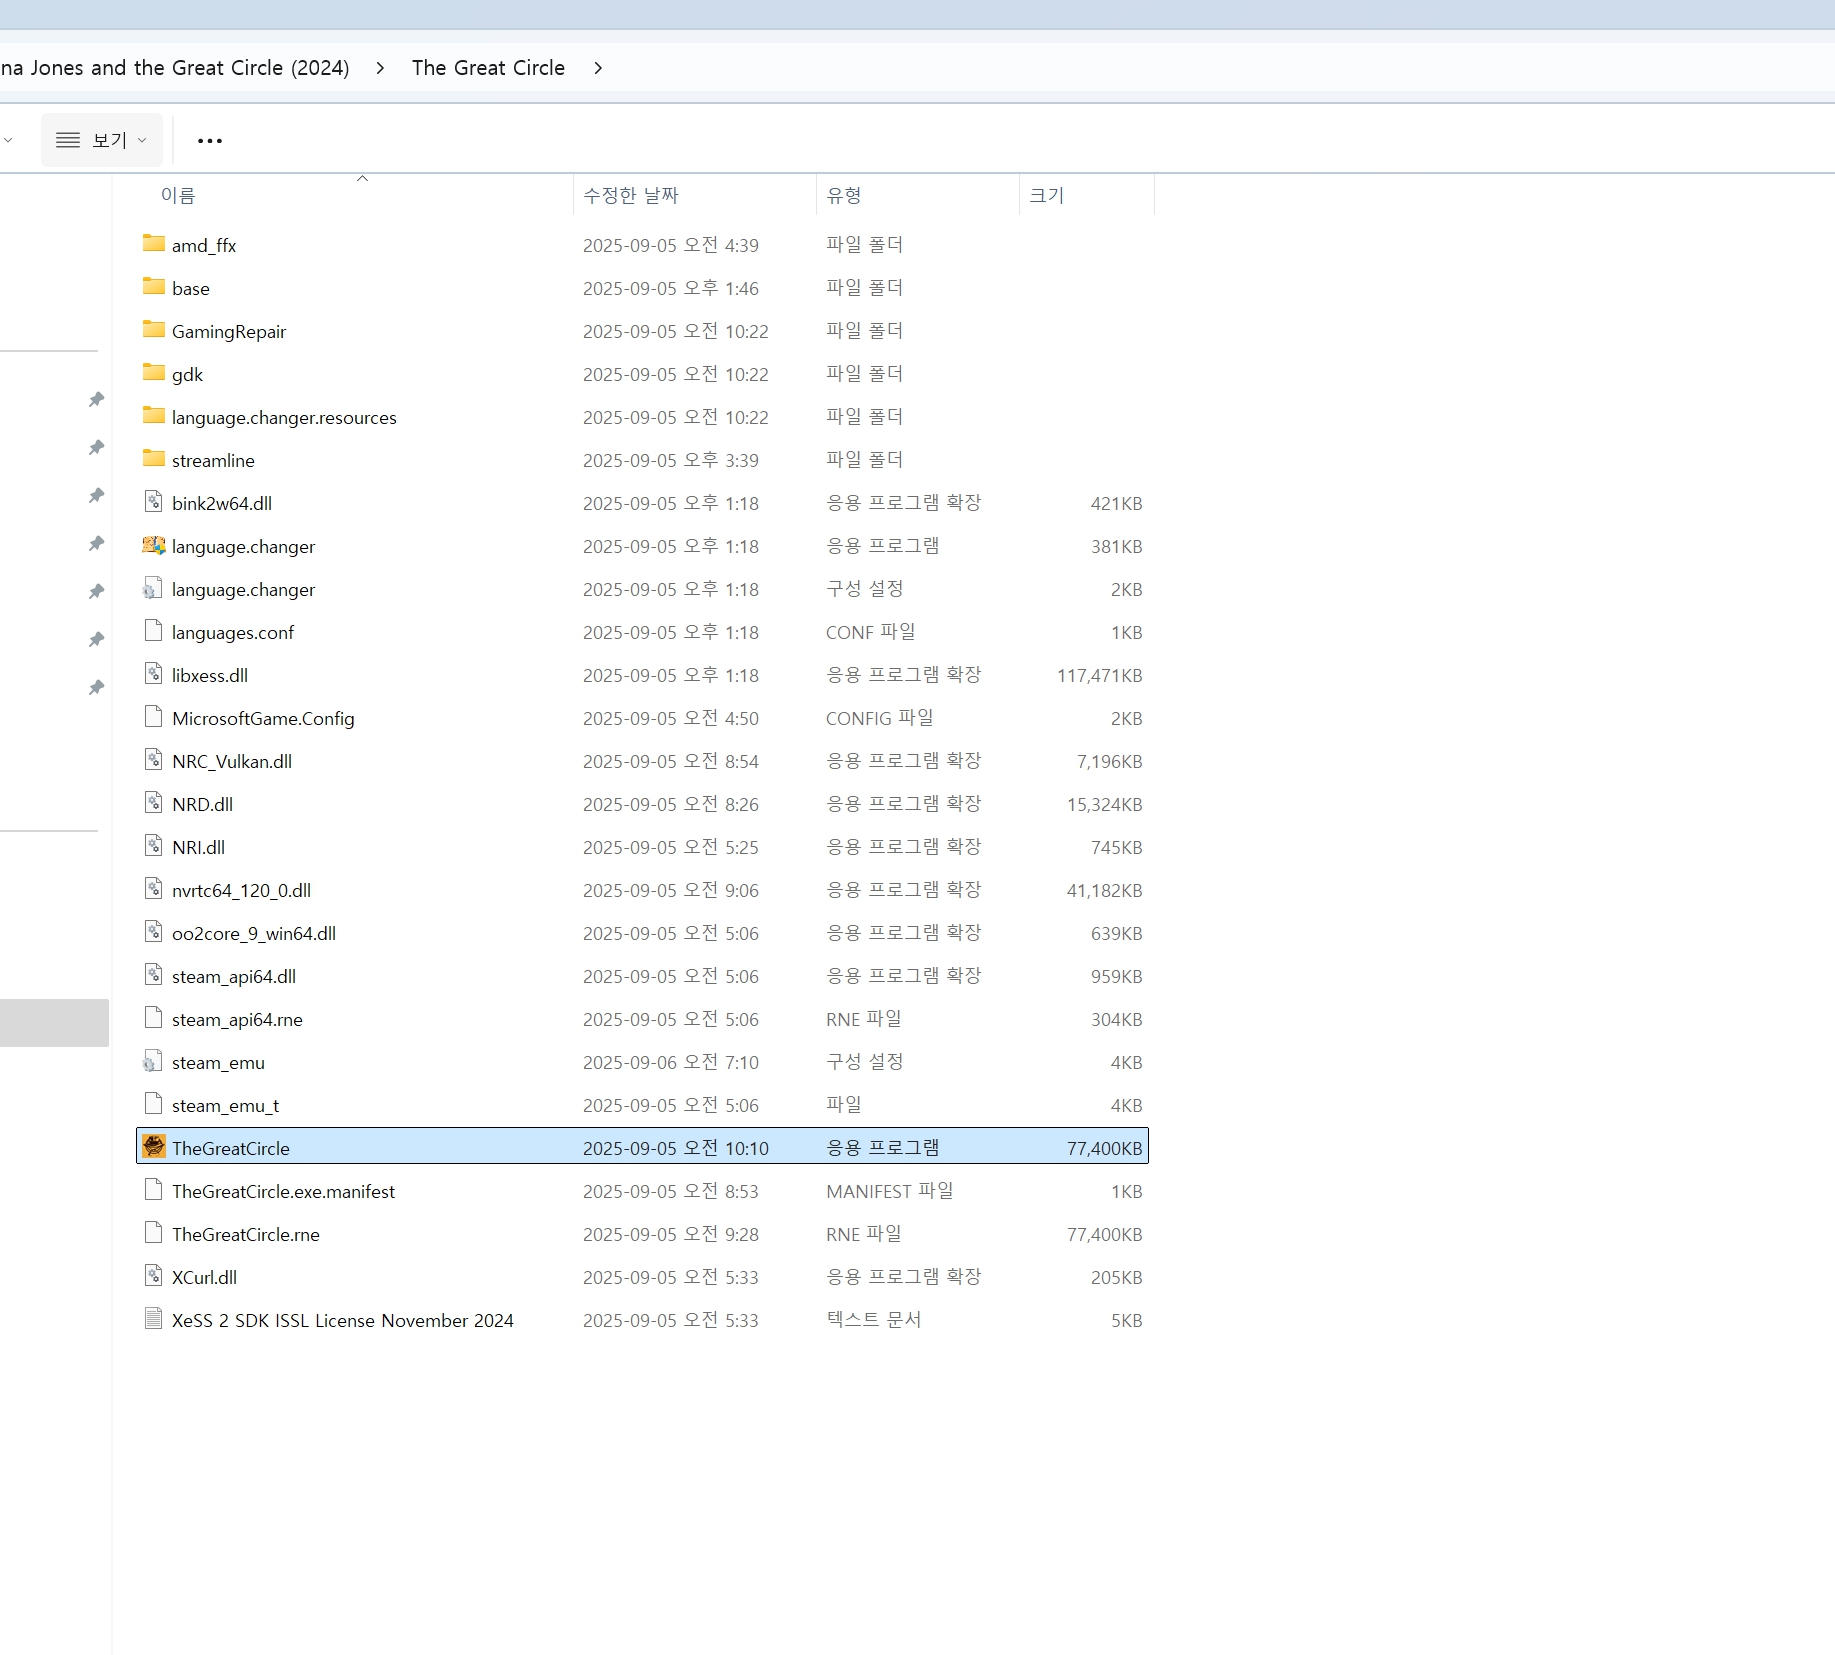Click the XeSS 2 SDK license document icon

(153, 1319)
